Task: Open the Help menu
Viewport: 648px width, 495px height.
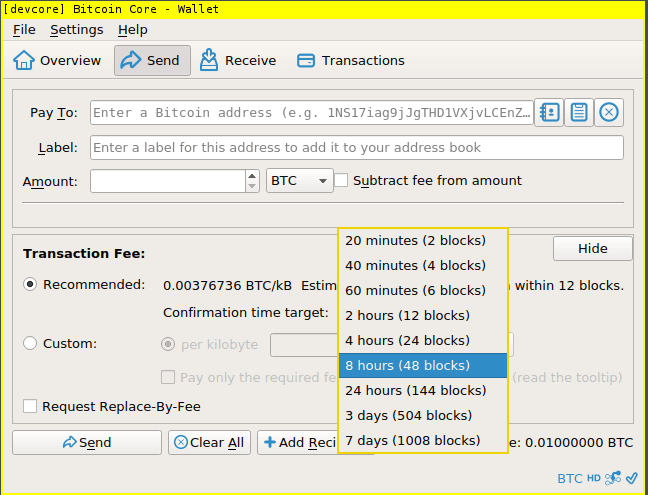Action: pos(133,30)
